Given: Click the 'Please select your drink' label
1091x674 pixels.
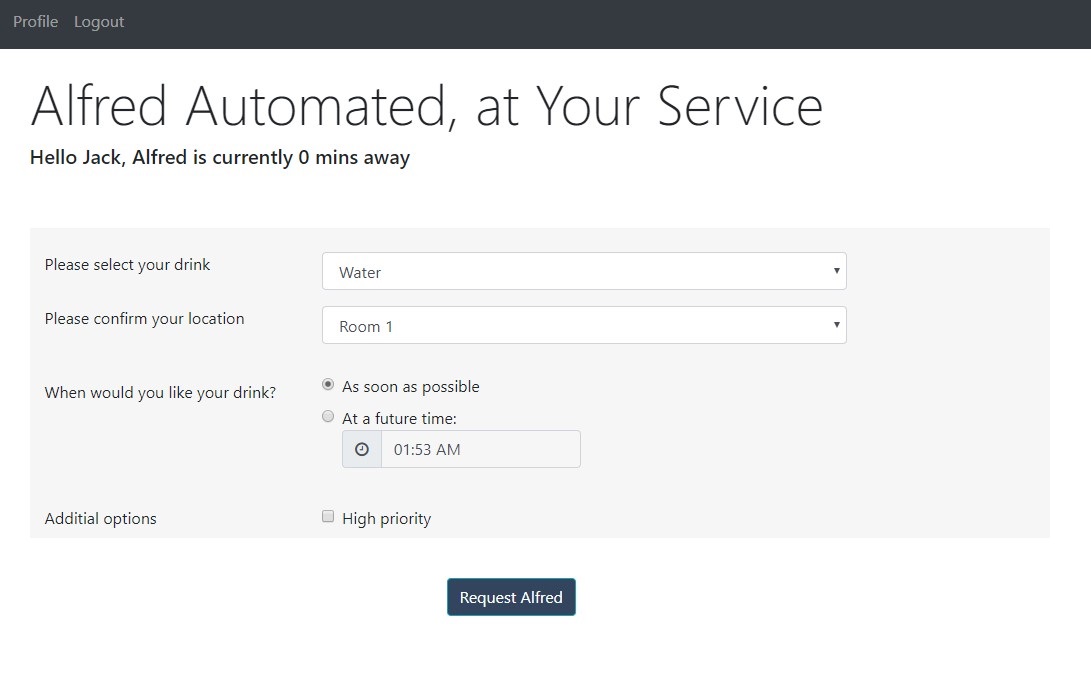Looking at the screenshot, I should click(x=128, y=265).
